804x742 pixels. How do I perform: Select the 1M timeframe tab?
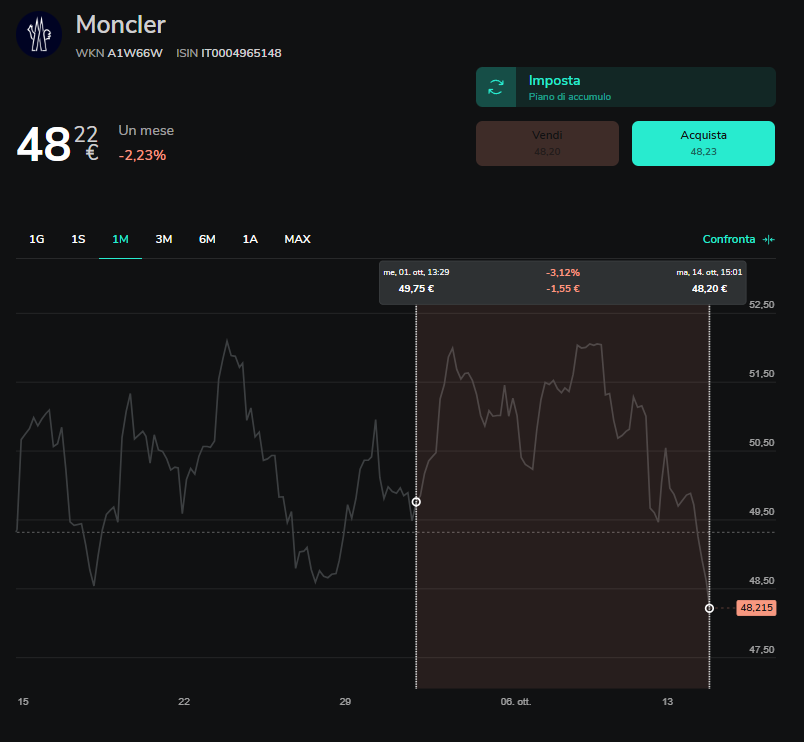coord(120,239)
